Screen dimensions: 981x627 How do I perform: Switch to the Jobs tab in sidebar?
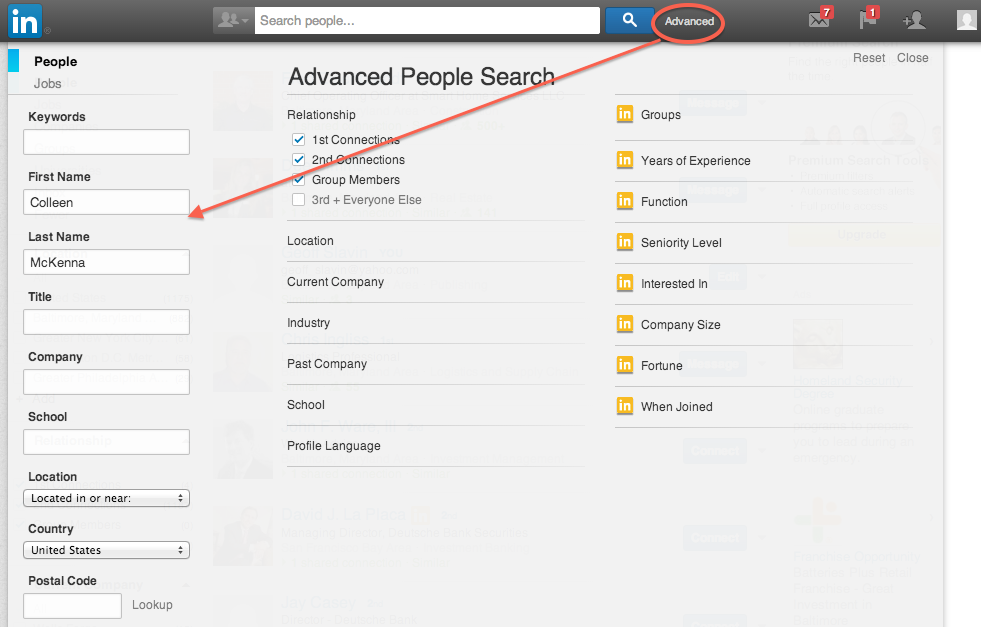tap(48, 83)
